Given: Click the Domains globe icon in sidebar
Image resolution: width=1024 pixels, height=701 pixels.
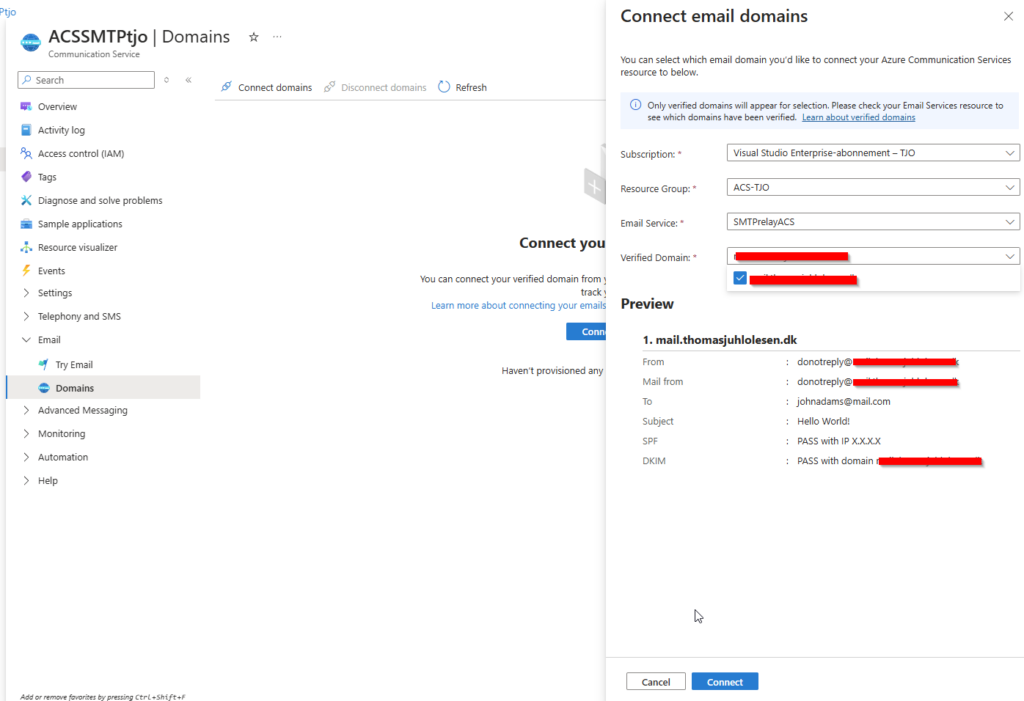Looking at the screenshot, I should pos(44,388).
